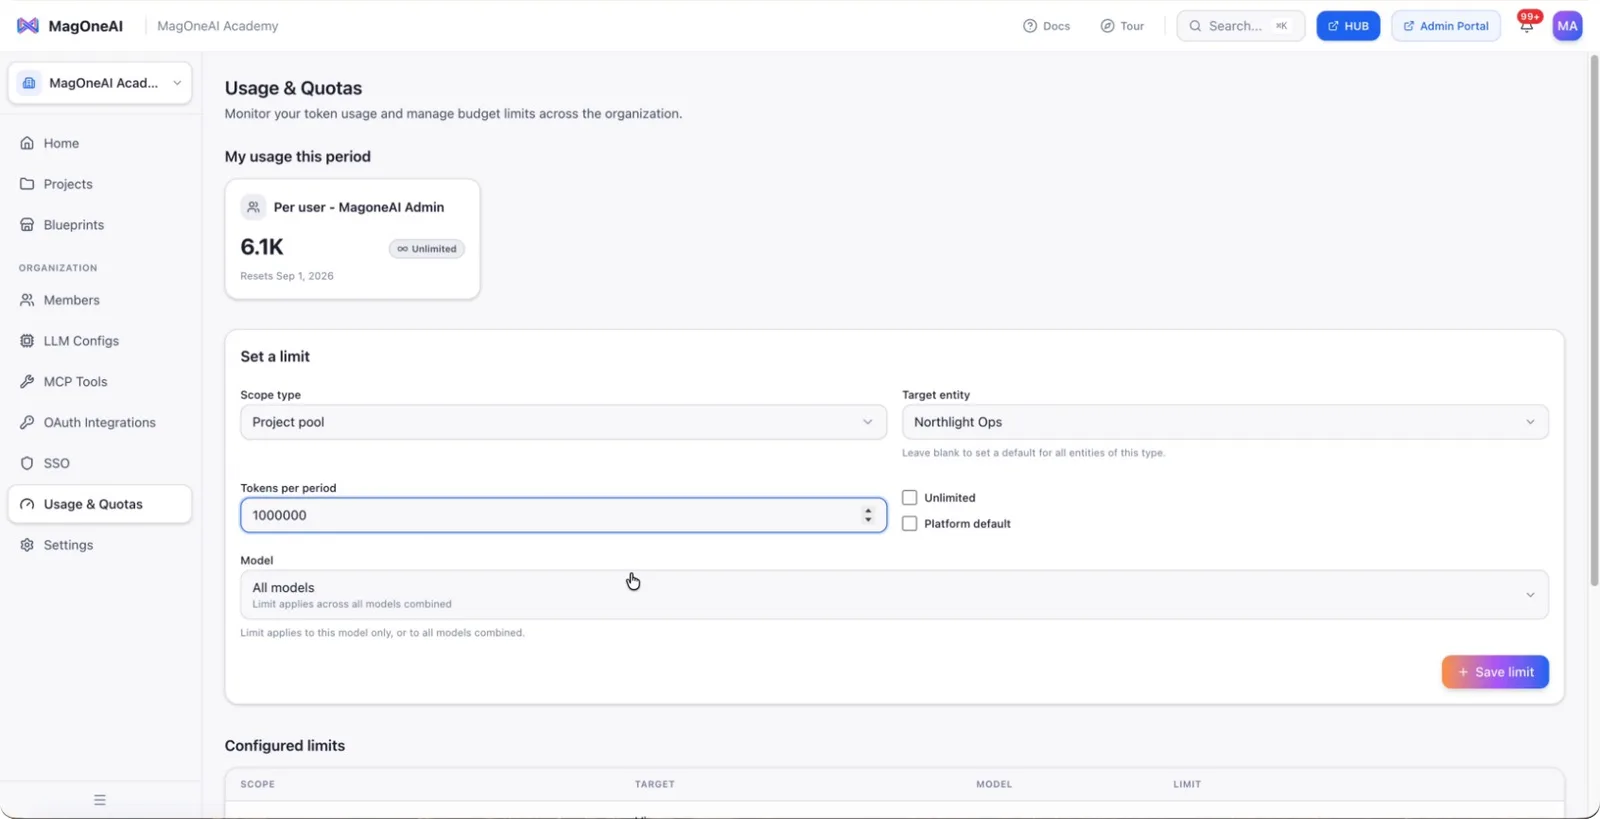Open the Target entity dropdown
This screenshot has height=819, width=1600.
(x=1225, y=422)
